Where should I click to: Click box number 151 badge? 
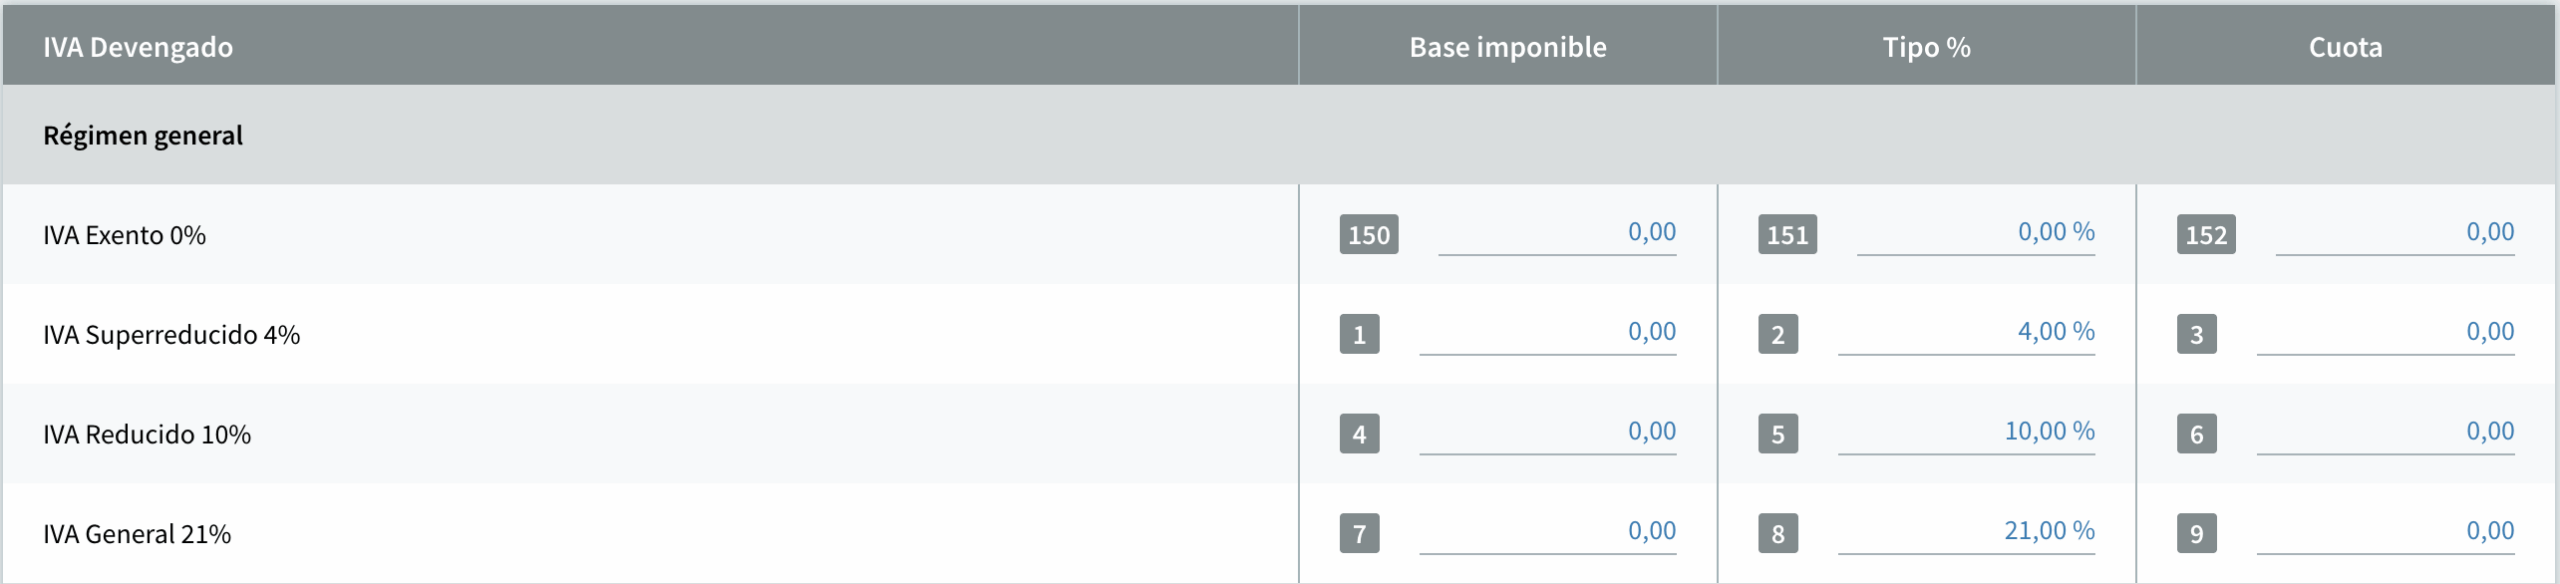[1788, 235]
